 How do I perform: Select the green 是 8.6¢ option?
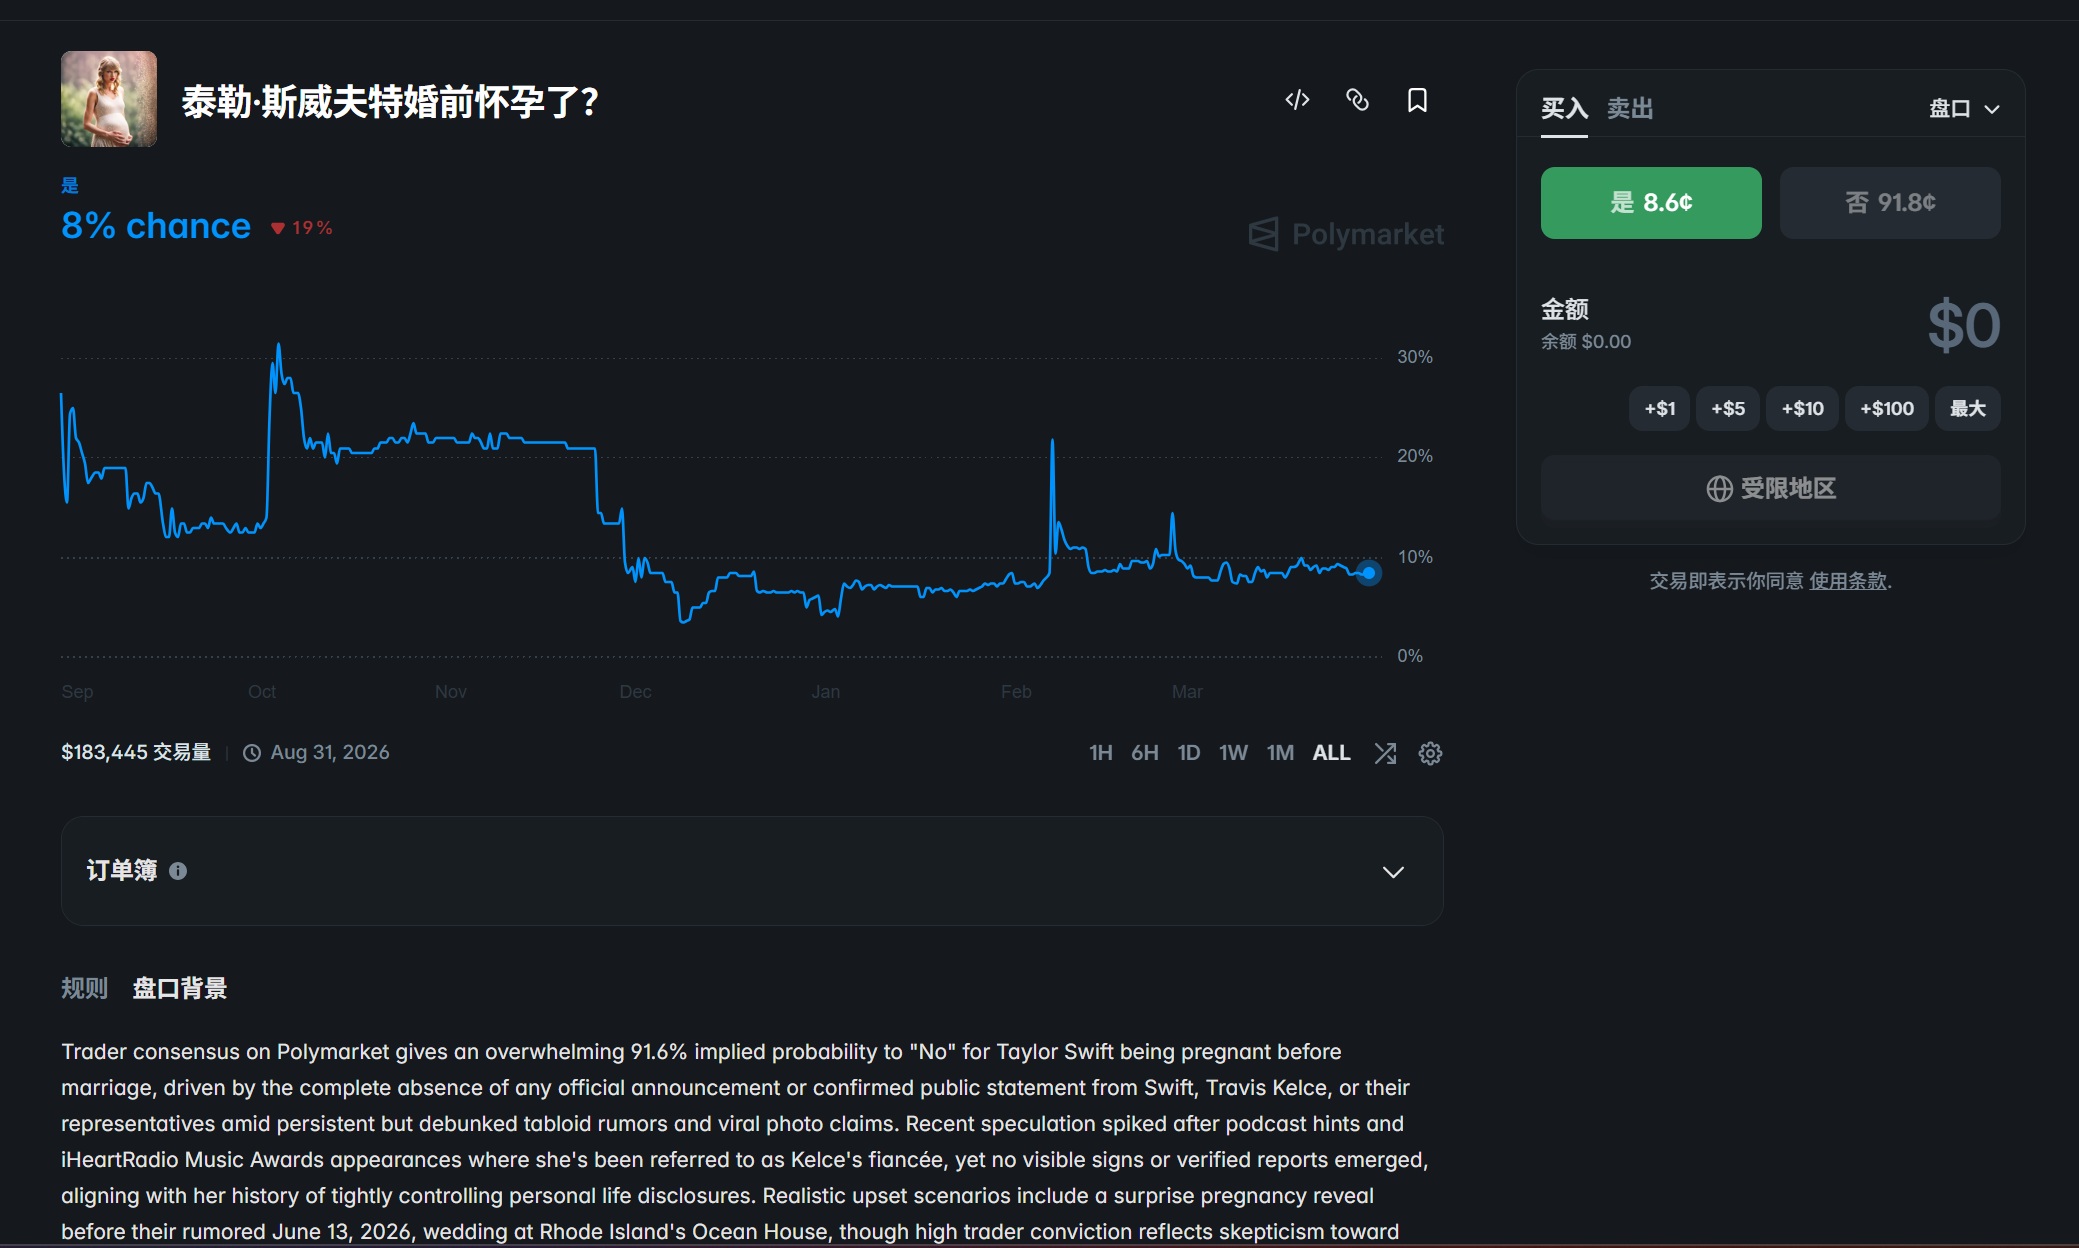1650,203
